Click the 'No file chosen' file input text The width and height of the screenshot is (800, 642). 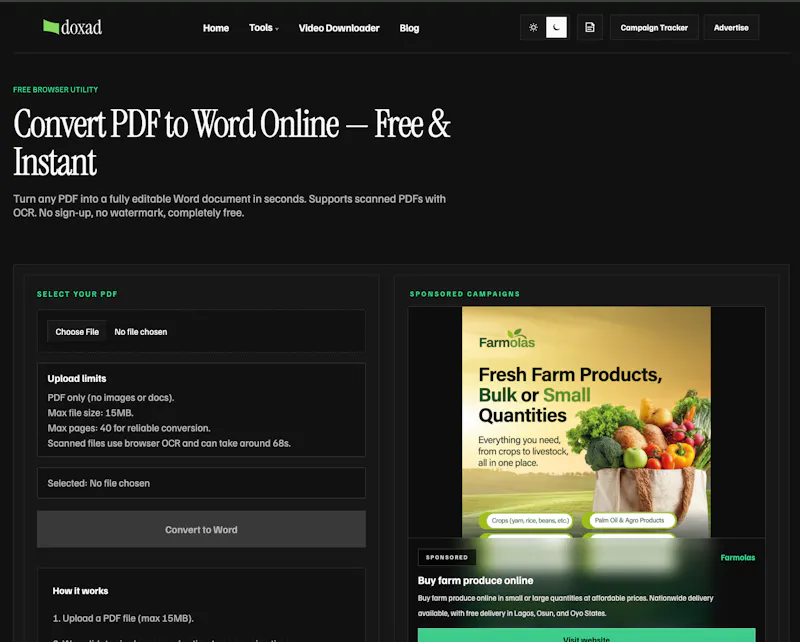tap(141, 332)
